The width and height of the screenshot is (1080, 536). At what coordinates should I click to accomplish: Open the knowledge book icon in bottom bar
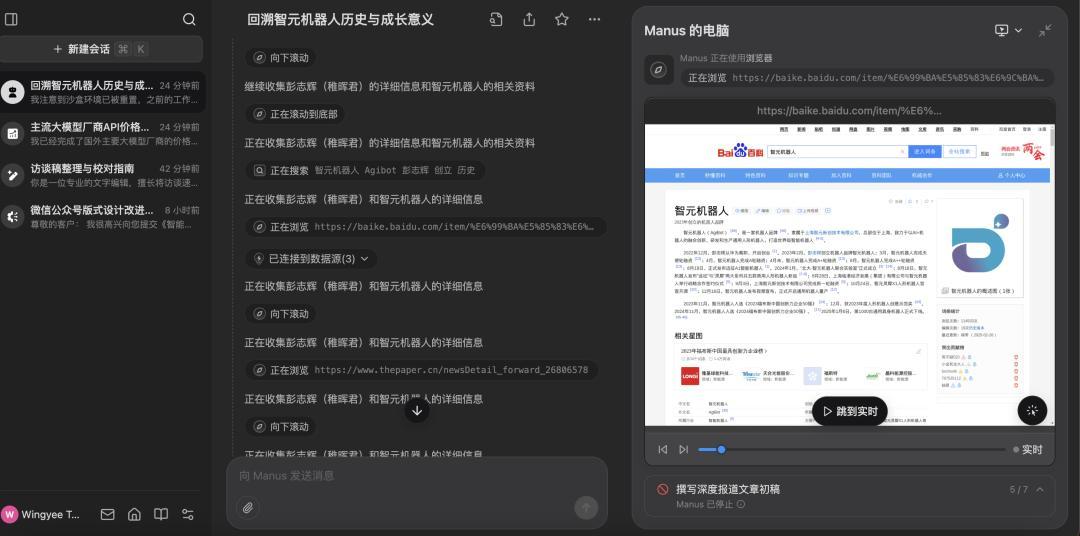160,515
